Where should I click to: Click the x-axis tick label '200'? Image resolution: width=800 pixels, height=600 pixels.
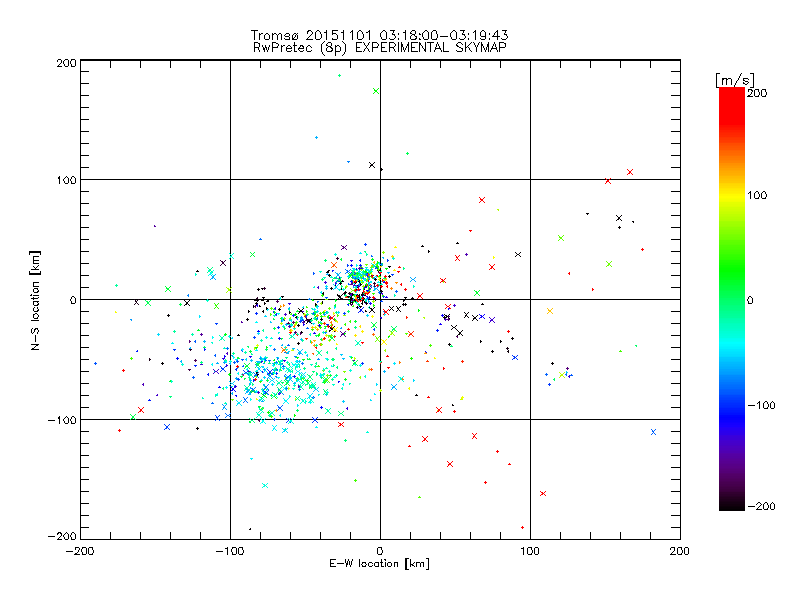[x=680, y=551]
